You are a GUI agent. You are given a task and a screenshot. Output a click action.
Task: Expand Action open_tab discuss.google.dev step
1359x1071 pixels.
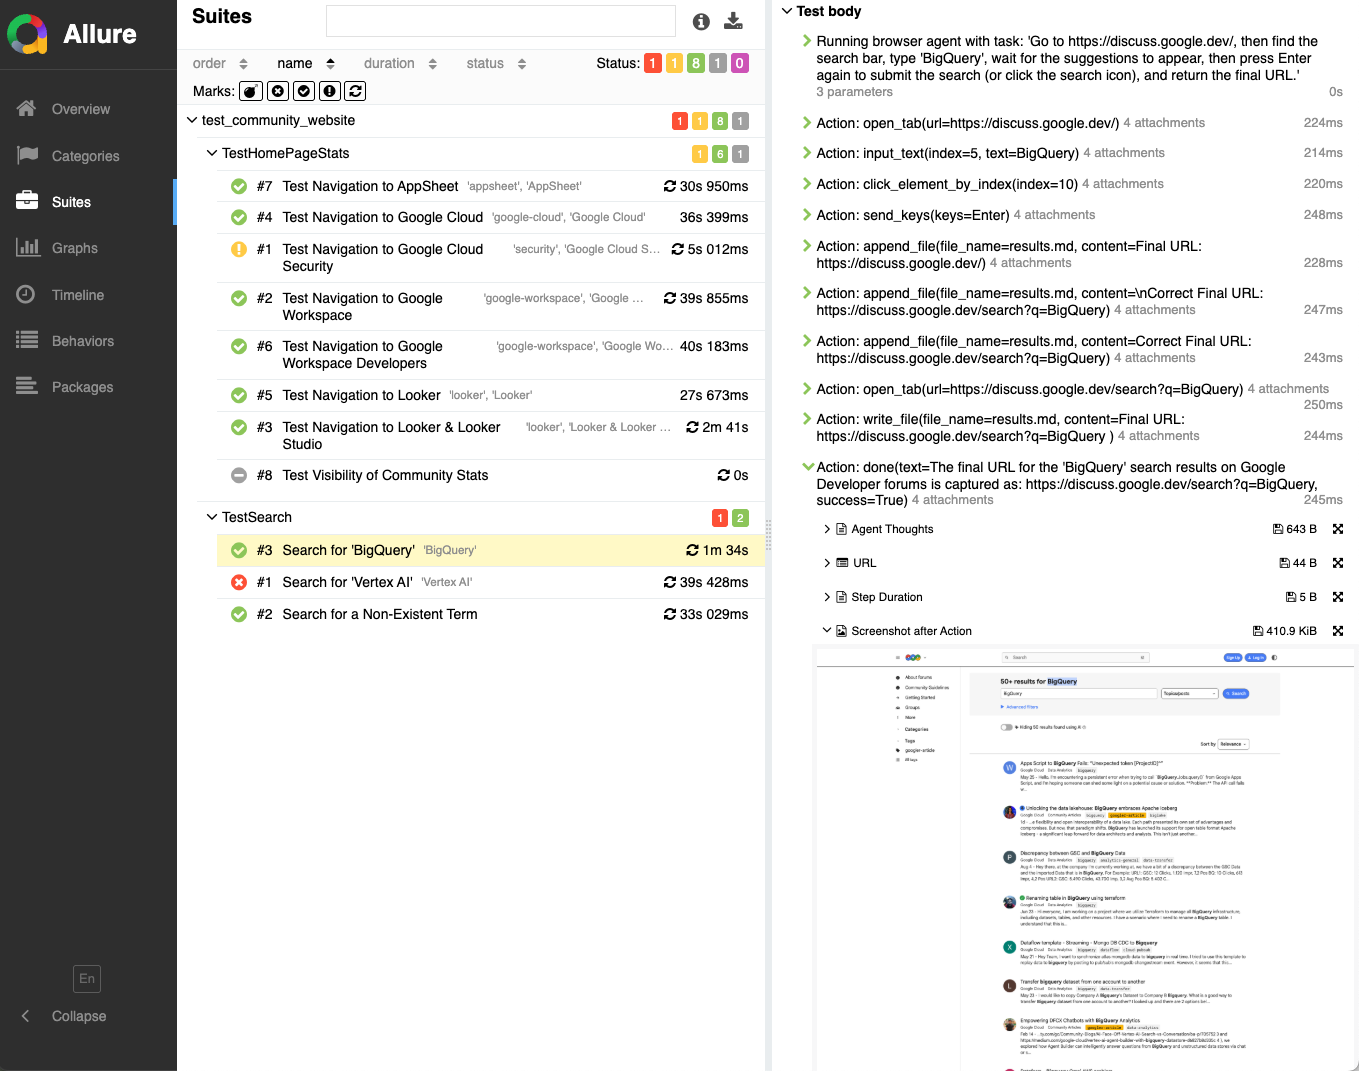(x=807, y=123)
